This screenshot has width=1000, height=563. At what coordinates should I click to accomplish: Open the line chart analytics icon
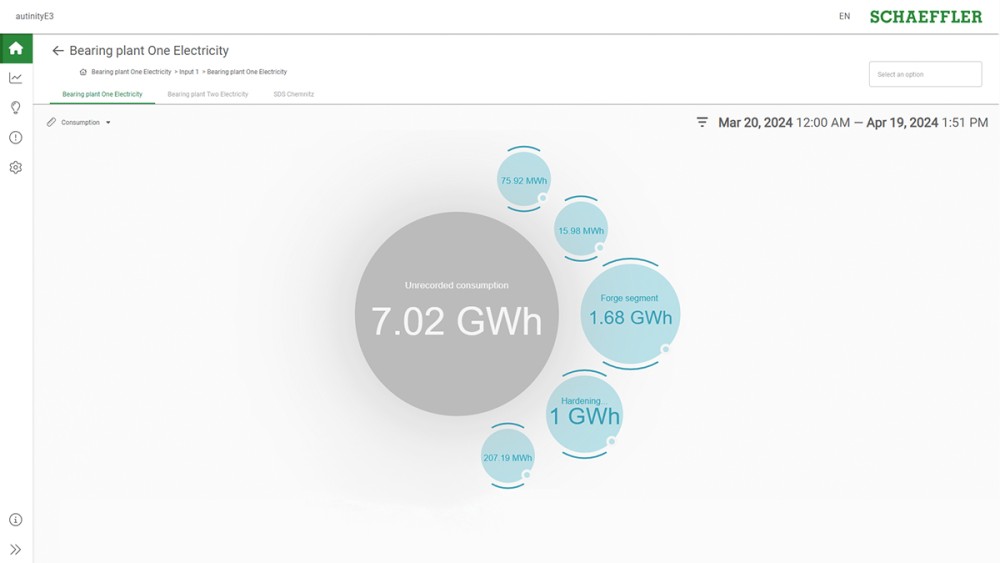[16, 78]
